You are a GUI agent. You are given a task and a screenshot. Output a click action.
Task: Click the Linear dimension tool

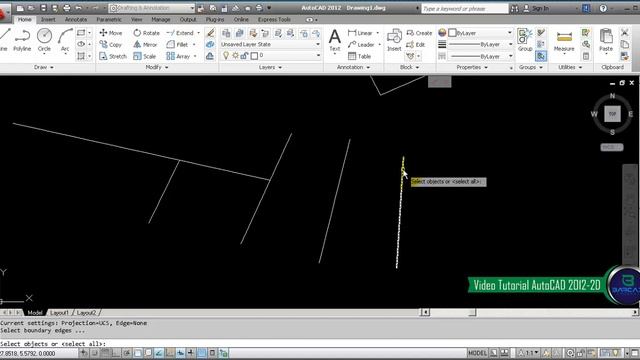[360, 33]
